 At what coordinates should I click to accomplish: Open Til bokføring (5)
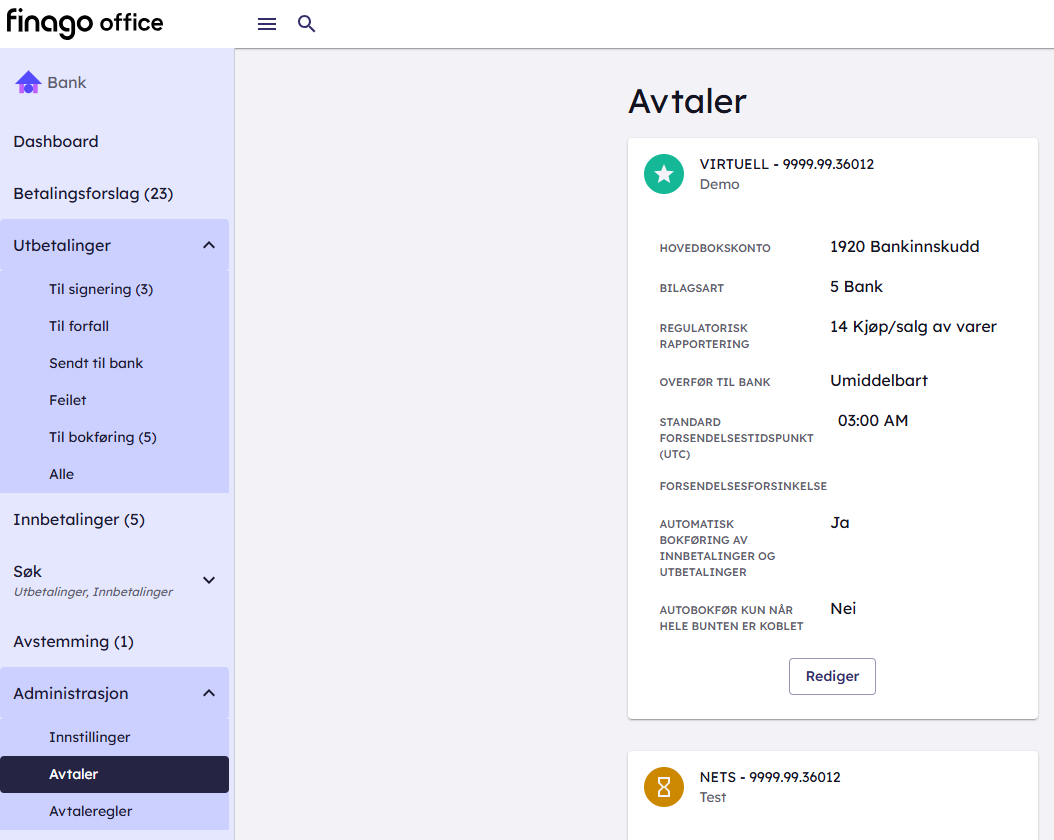click(103, 437)
